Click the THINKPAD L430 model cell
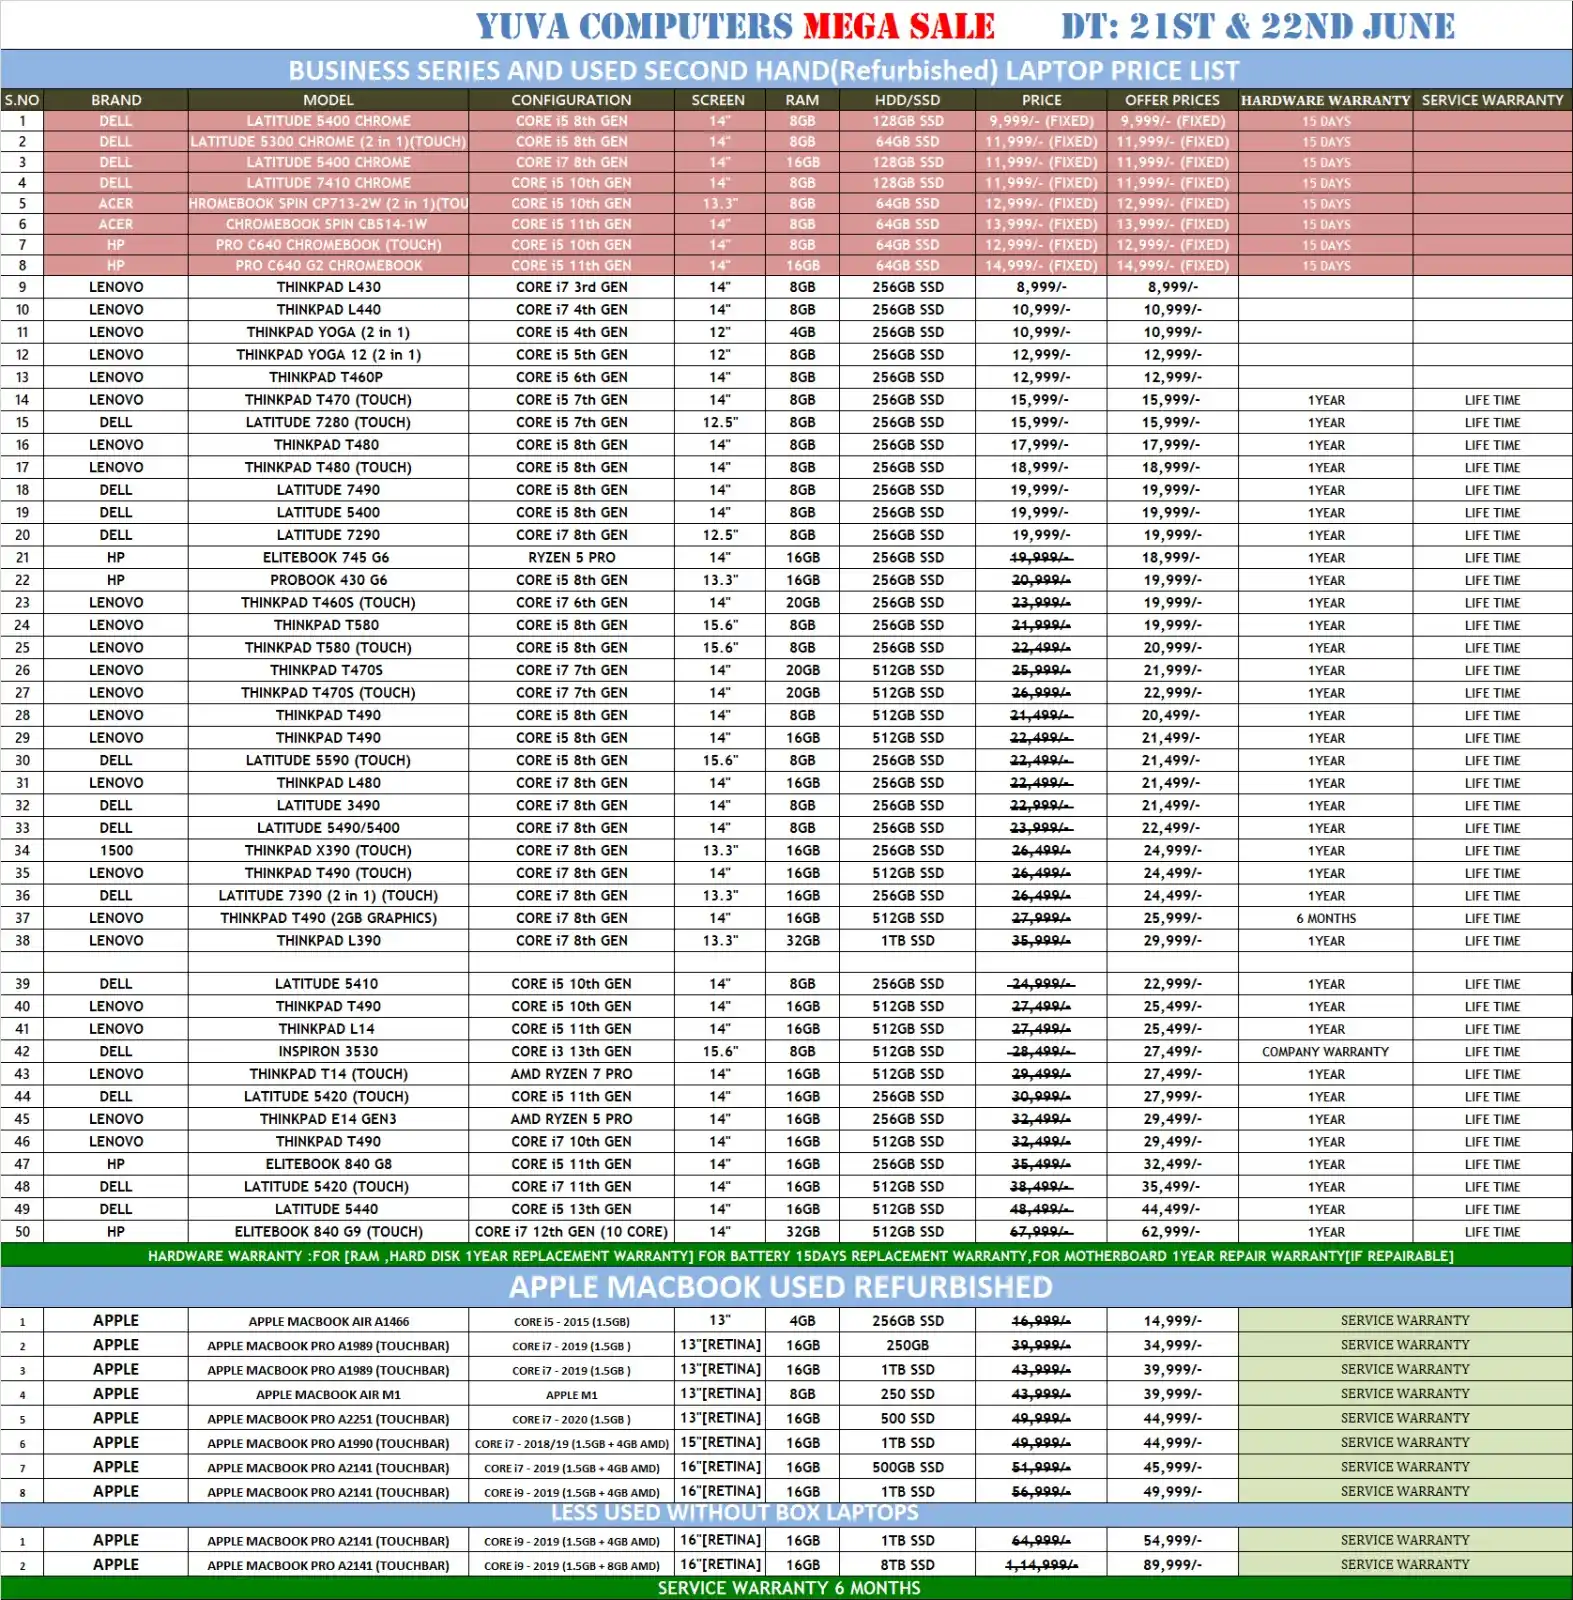1573x1600 pixels. (328, 287)
